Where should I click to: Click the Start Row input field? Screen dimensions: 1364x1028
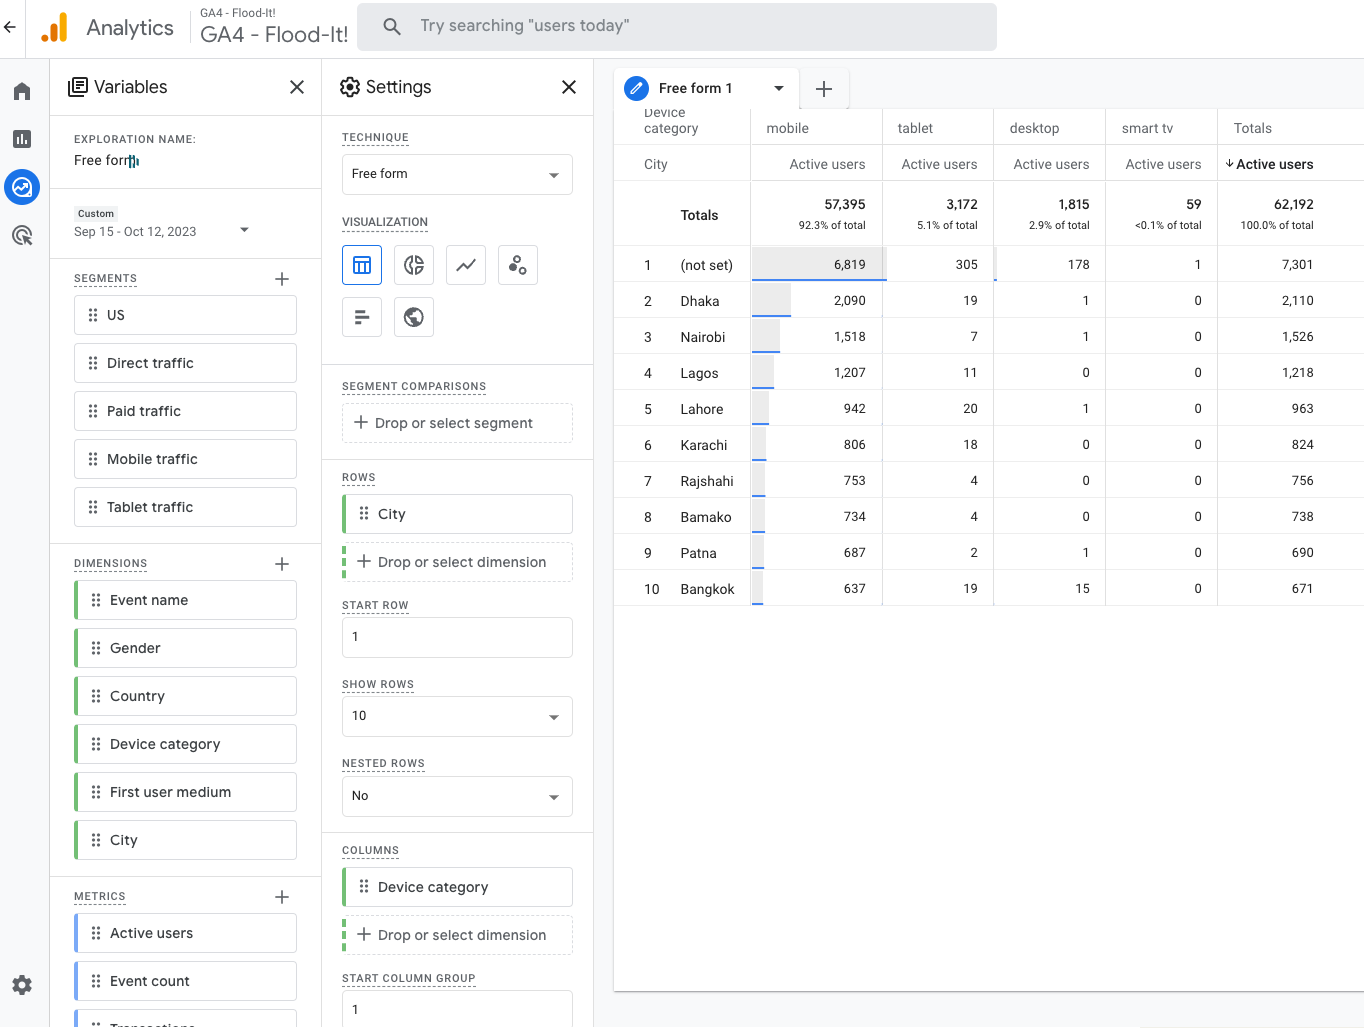(457, 637)
